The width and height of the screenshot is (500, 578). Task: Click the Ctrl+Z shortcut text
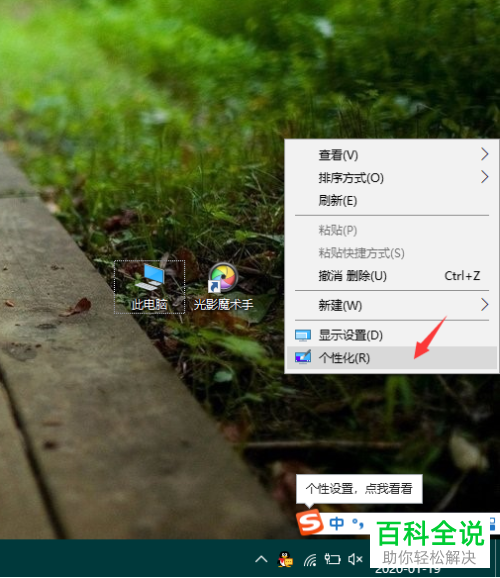coord(462,276)
